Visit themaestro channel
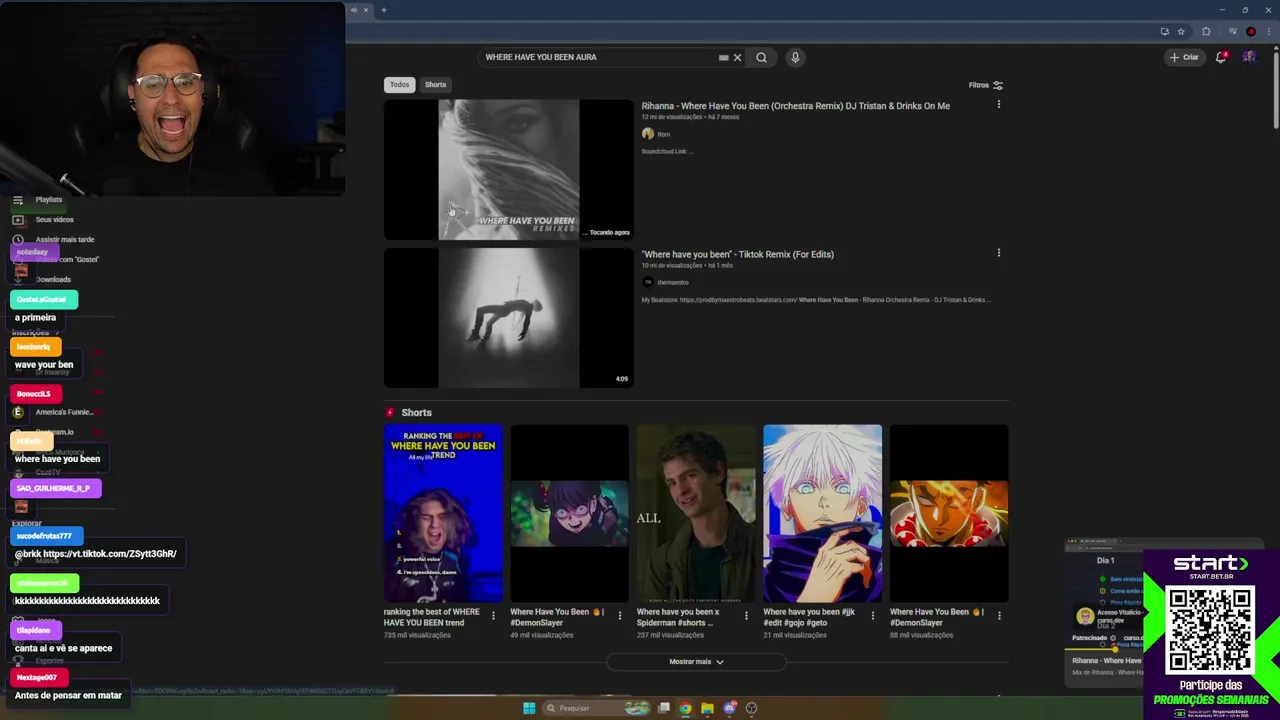 pos(672,282)
